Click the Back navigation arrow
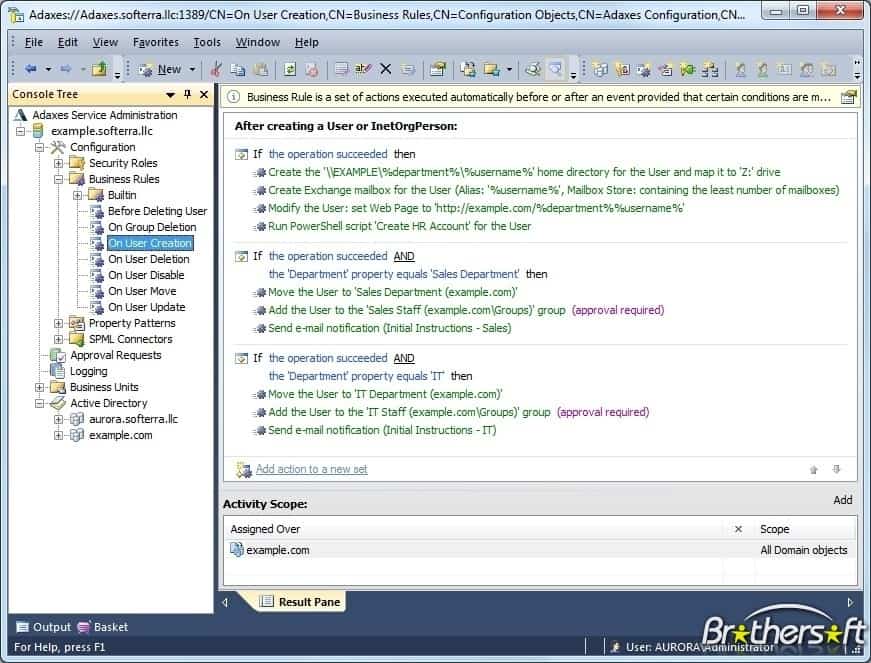This screenshot has height=663, width=871. pyautogui.click(x=31, y=69)
